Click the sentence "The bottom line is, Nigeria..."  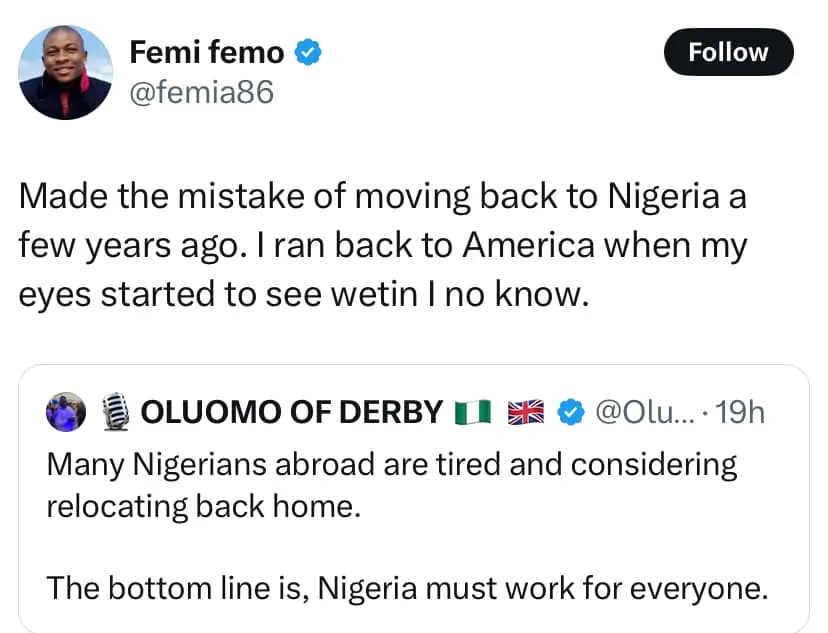407,590
